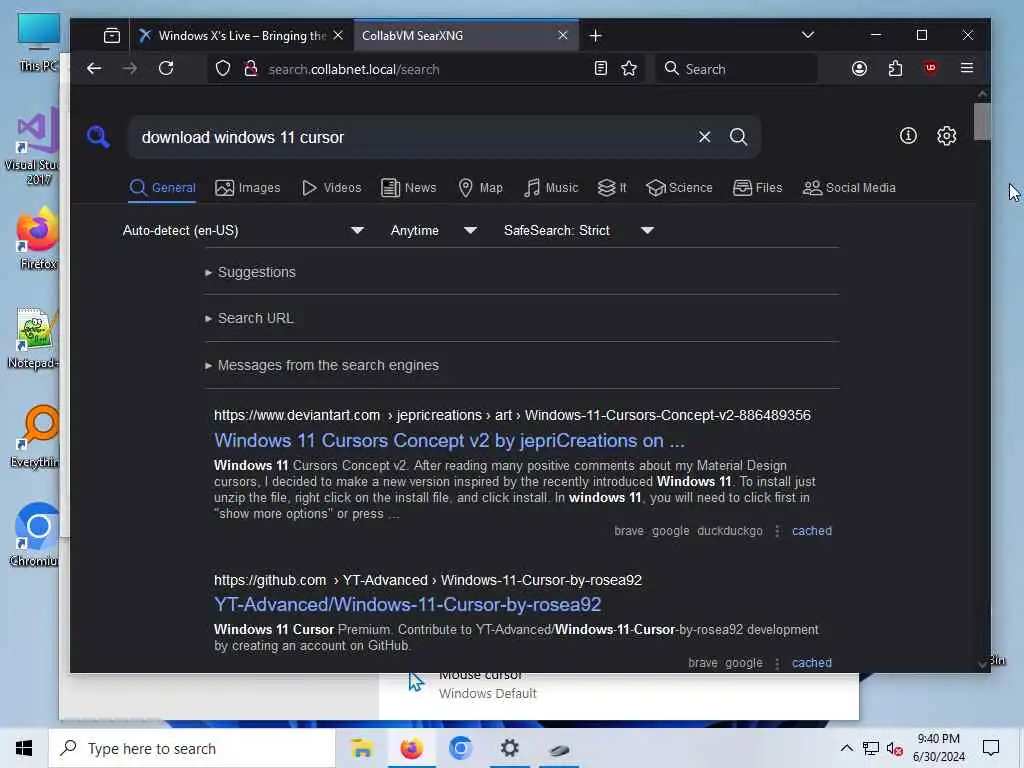Click the insecure connection lock icon

(x=251, y=69)
